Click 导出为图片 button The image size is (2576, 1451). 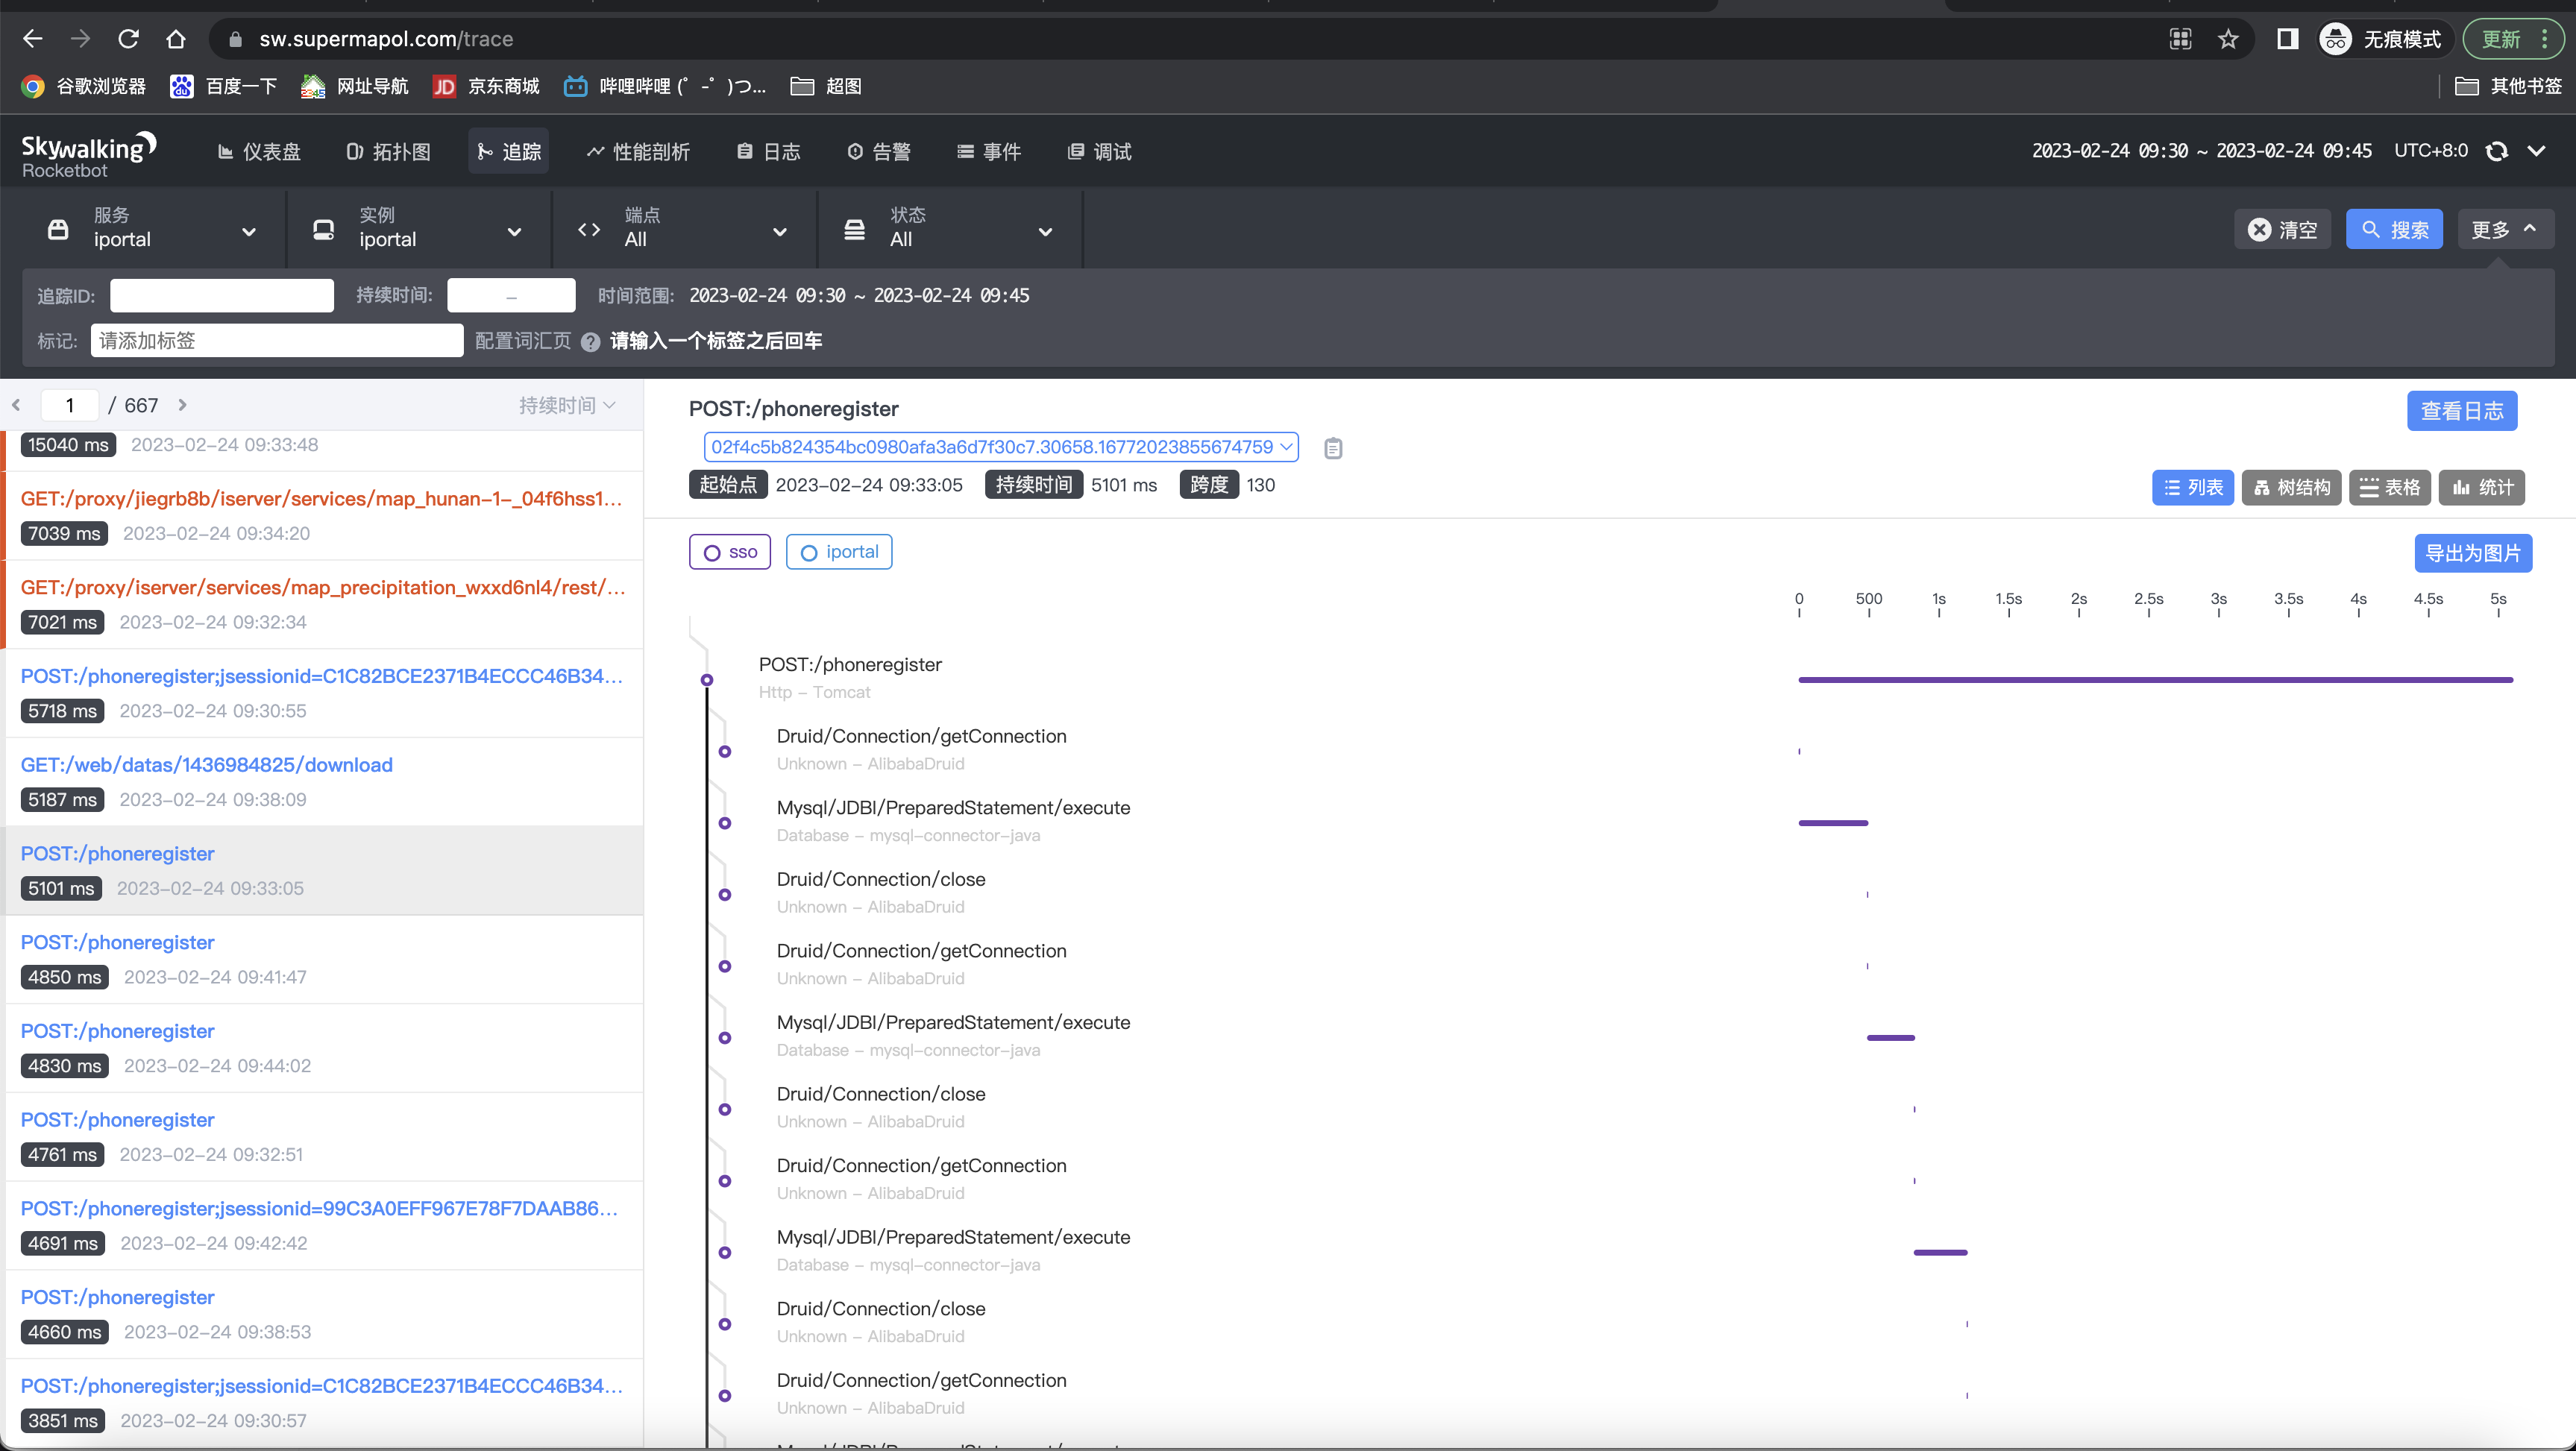[x=2472, y=553]
